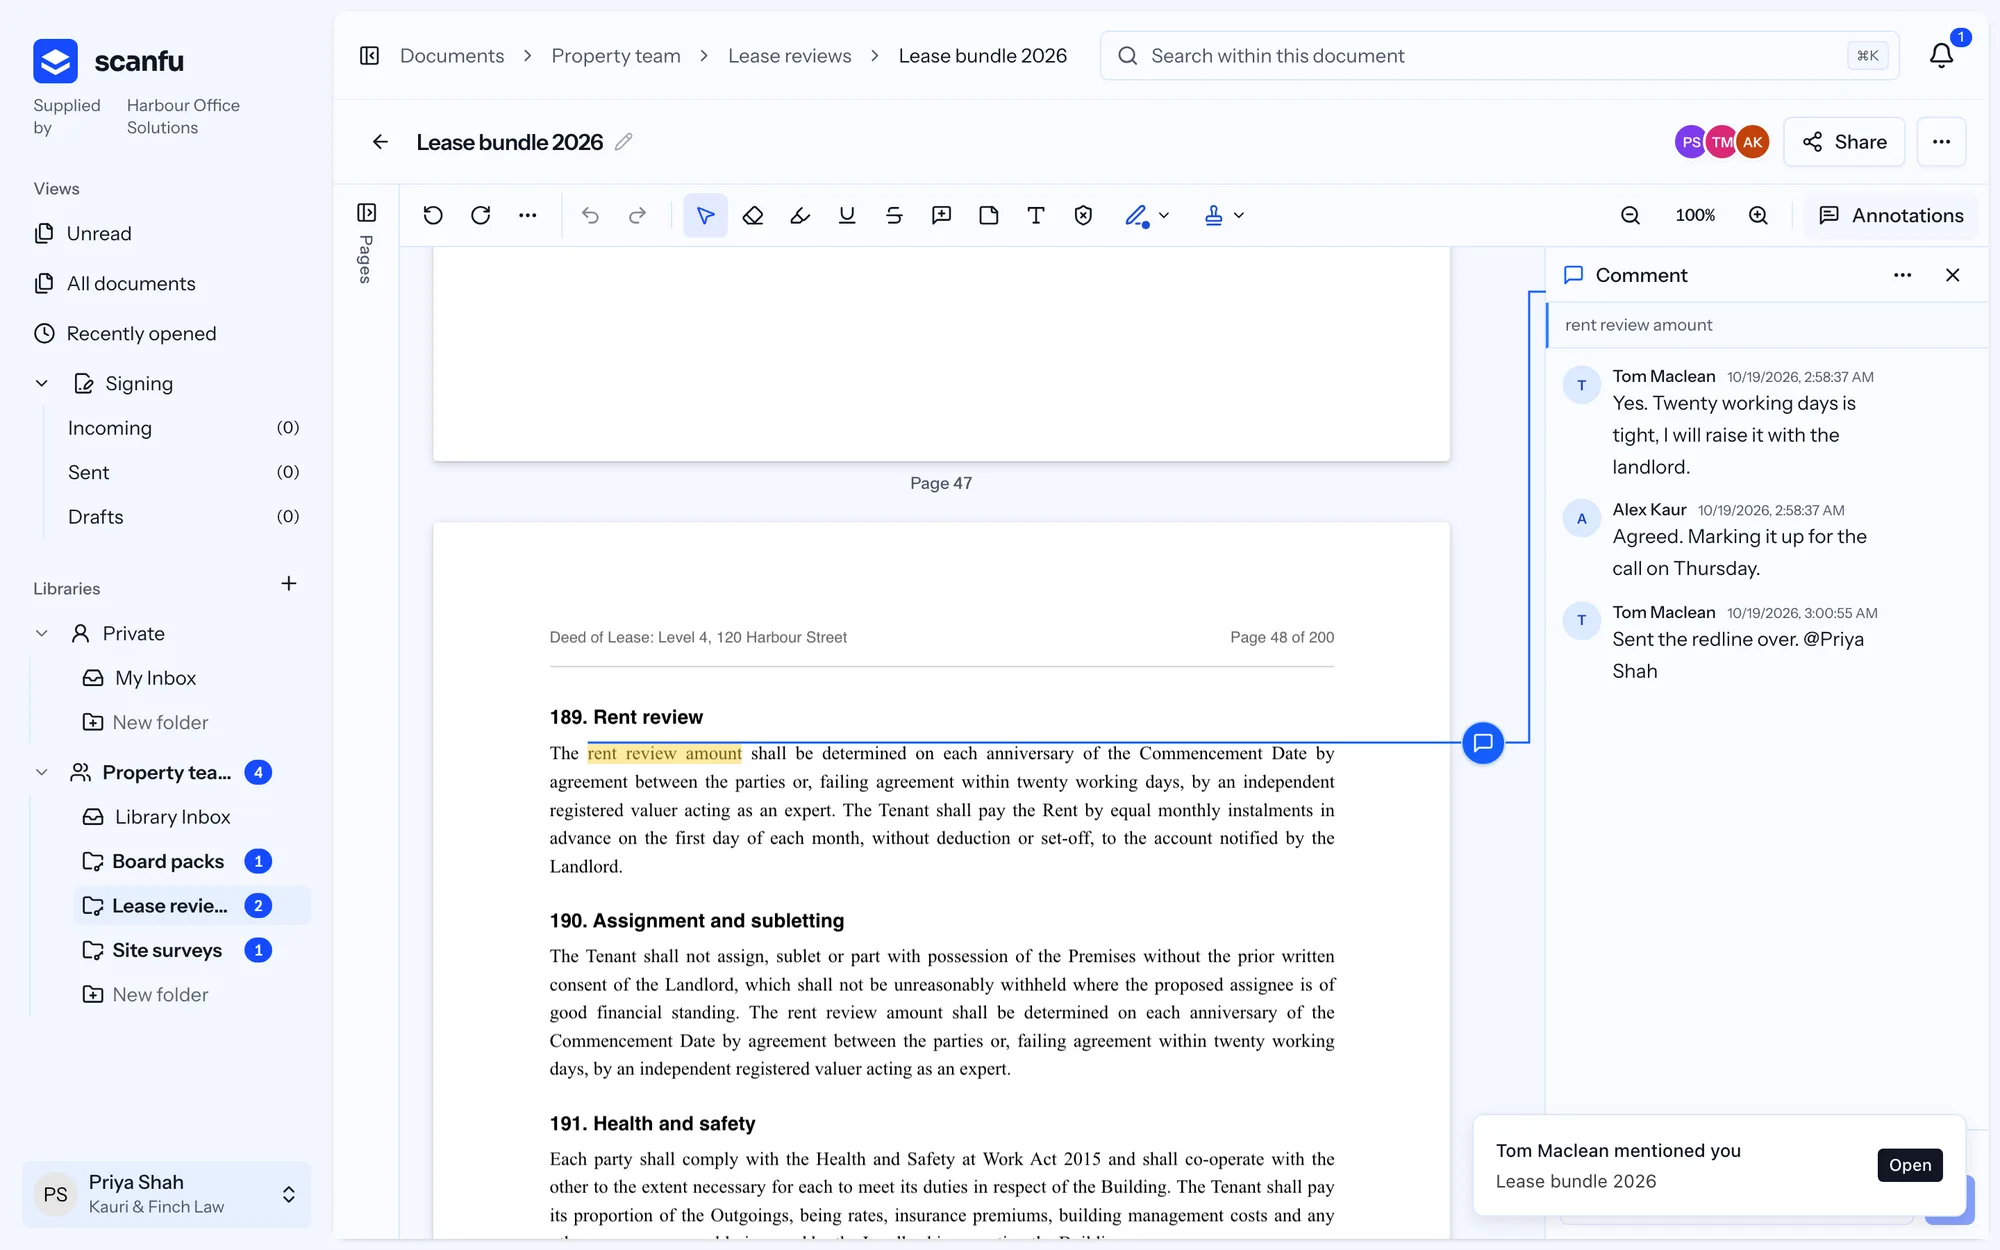This screenshot has height=1250, width=2000.
Task: Rename document with pencil icon
Action: [624, 142]
